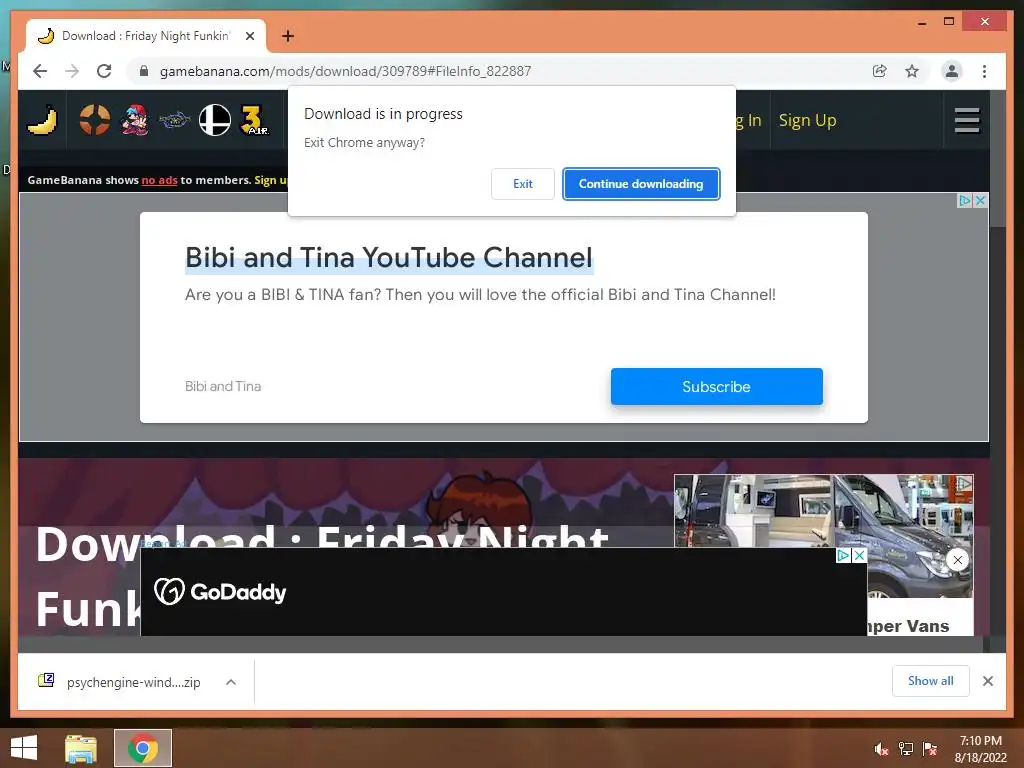Click the GoDaddy logo in the banner
Image resolution: width=1024 pixels, height=768 pixels.
pyautogui.click(x=220, y=592)
